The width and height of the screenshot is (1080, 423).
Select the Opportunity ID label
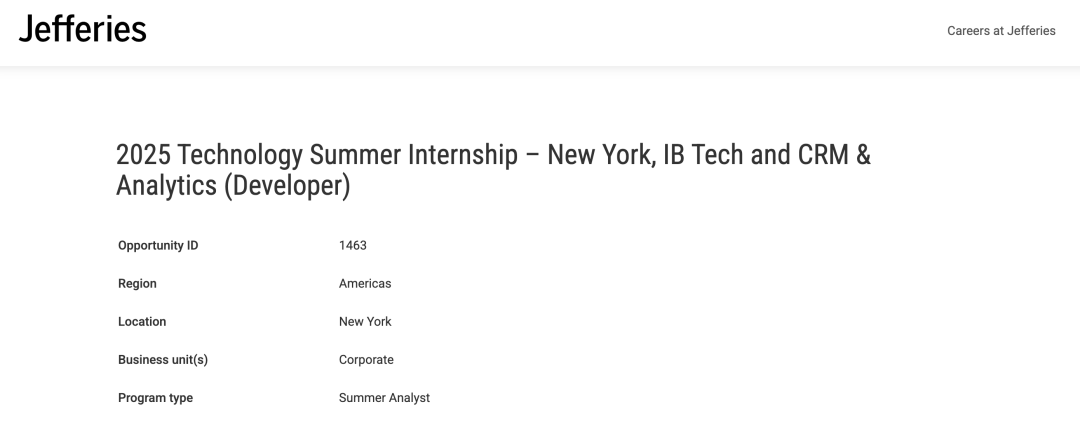(158, 246)
